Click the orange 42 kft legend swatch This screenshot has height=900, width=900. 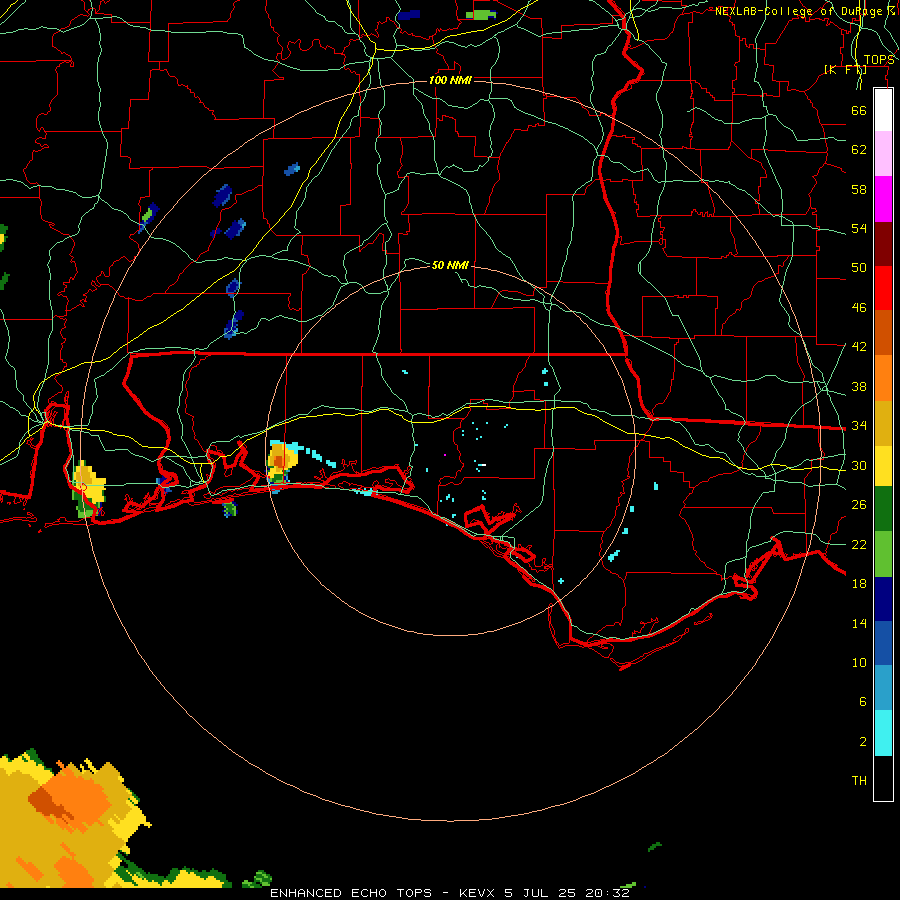tap(883, 378)
